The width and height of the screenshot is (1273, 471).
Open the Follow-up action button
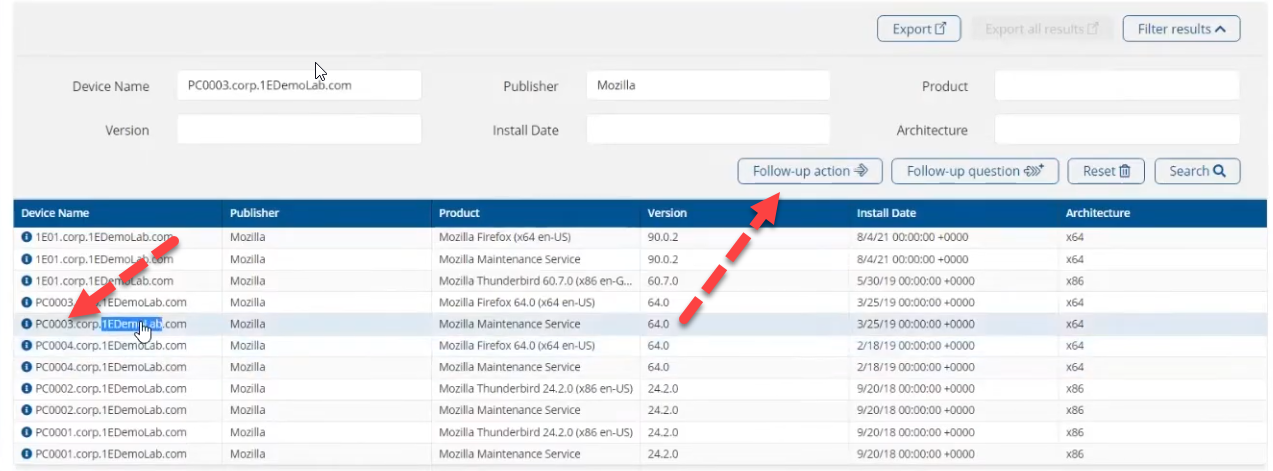pyautogui.click(x=810, y=171)
